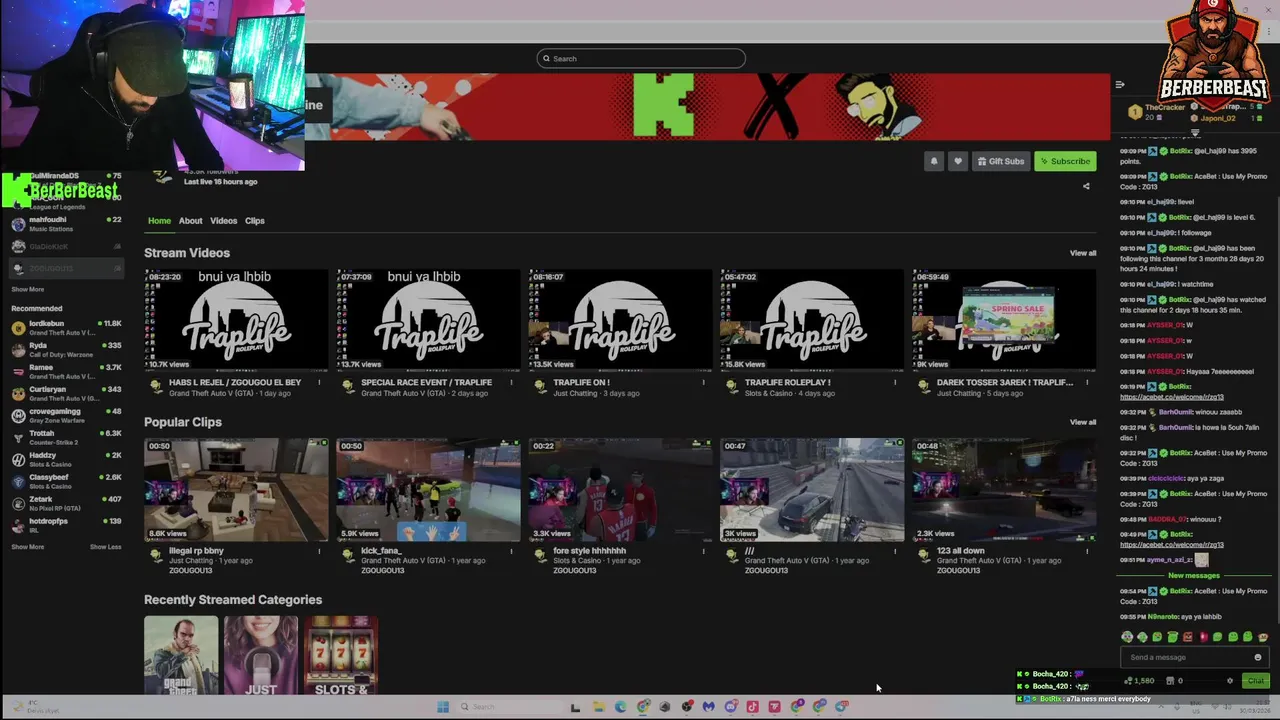Image resolution: width=1280 pixels, height=720 pixels.
Task: Open DAREK TOSSER 3AREK video thumbnail
Action: [x=1004, y=320]
